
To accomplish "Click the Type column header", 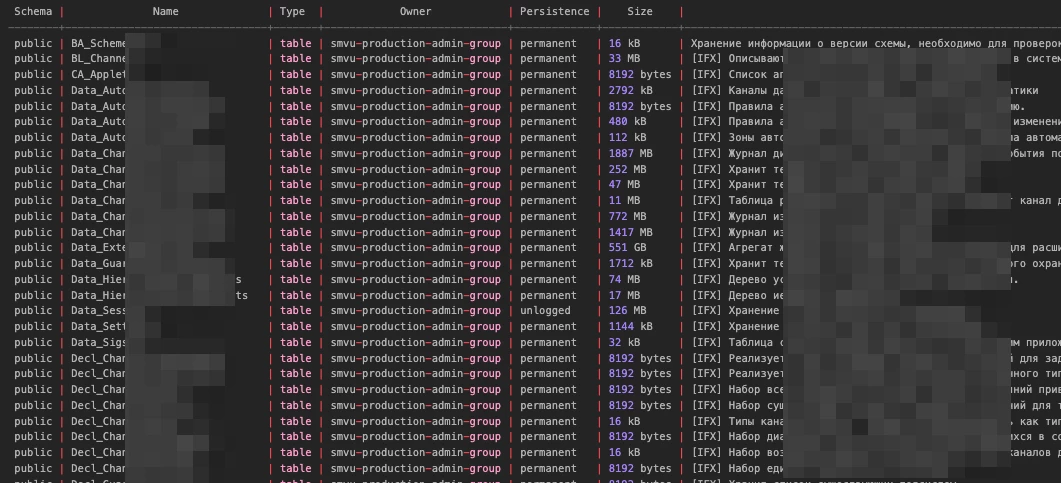I will tap(292, 12).
